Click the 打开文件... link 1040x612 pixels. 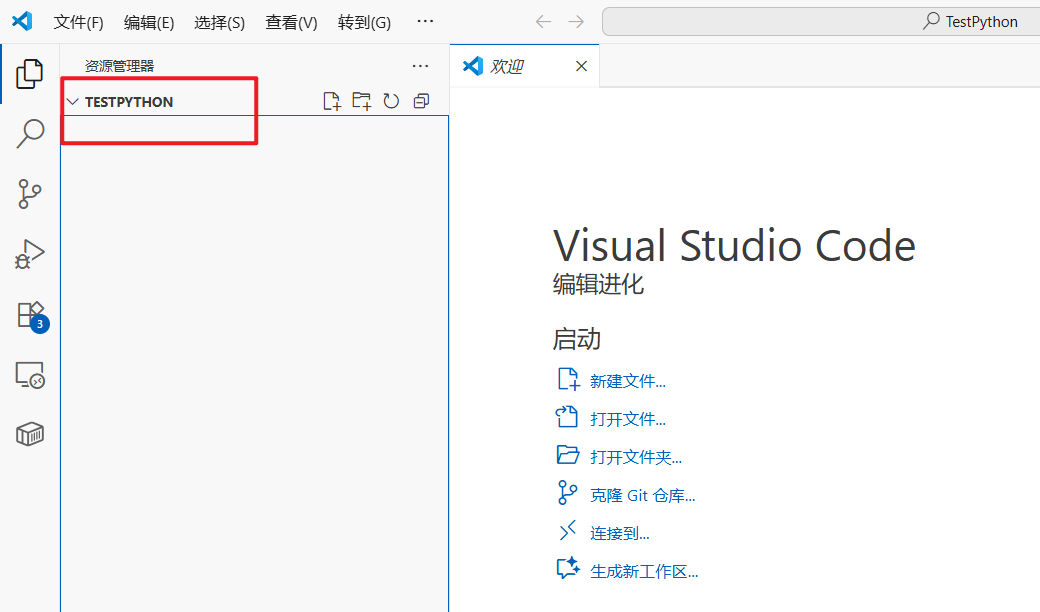pos(627,419)
